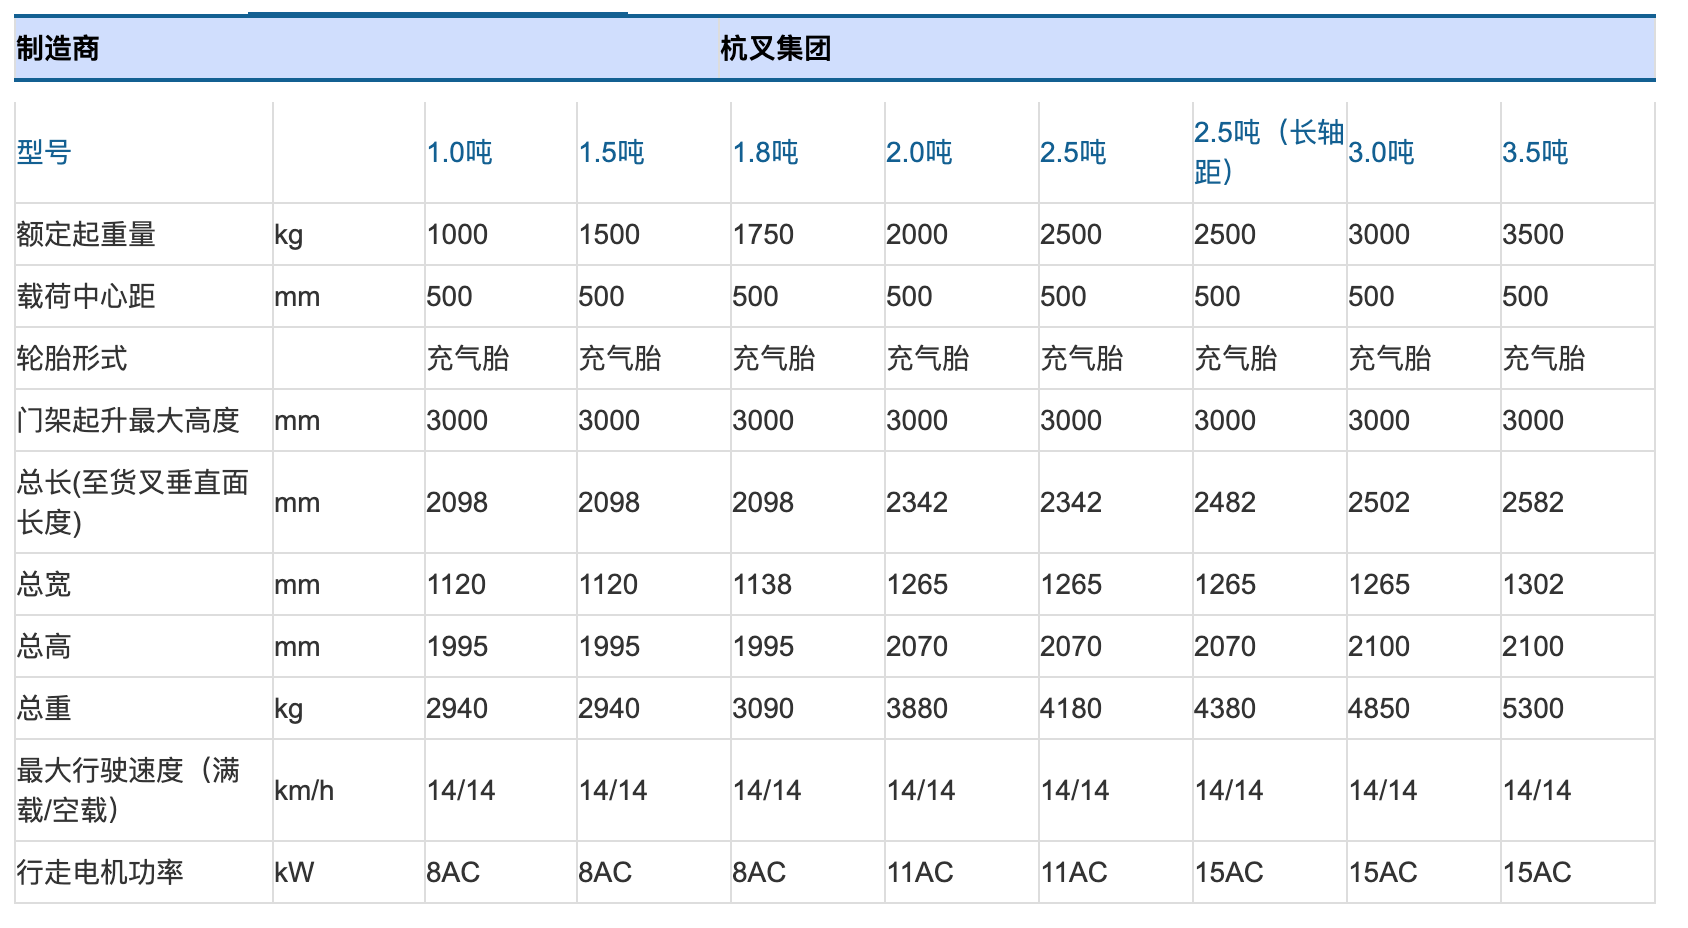Select the 3880 total weight cell
Screen dimensions: 1688x928
pyautogui.click(x=916, y=709)
